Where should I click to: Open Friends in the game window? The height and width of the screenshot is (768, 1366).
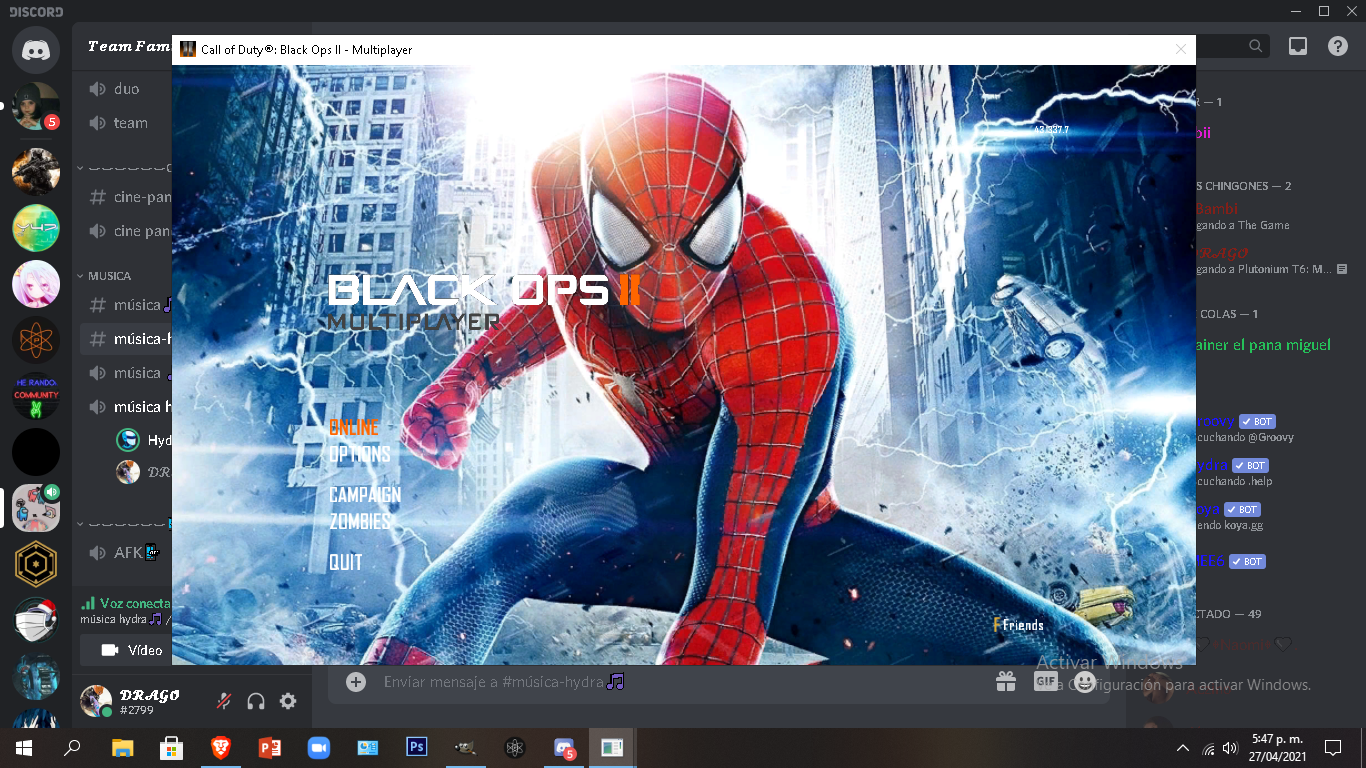1018,625
